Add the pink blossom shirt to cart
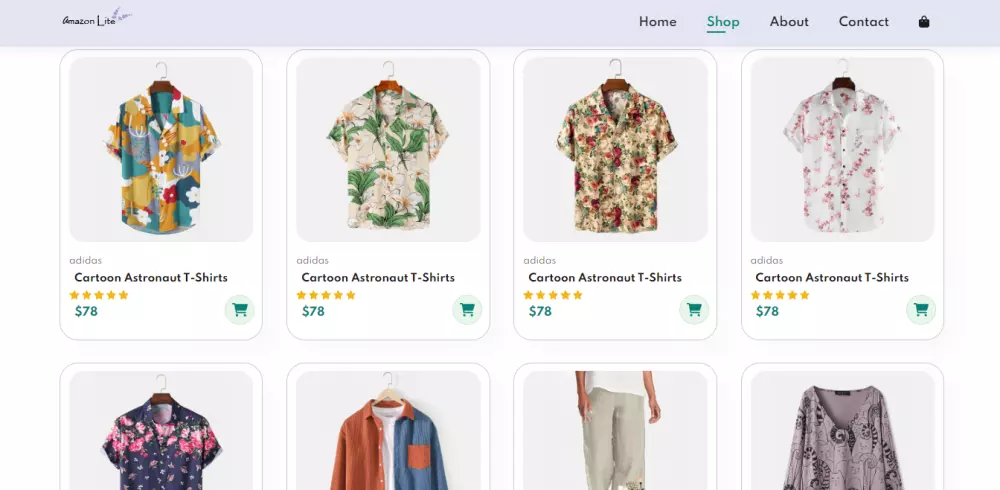 point(920,310)
